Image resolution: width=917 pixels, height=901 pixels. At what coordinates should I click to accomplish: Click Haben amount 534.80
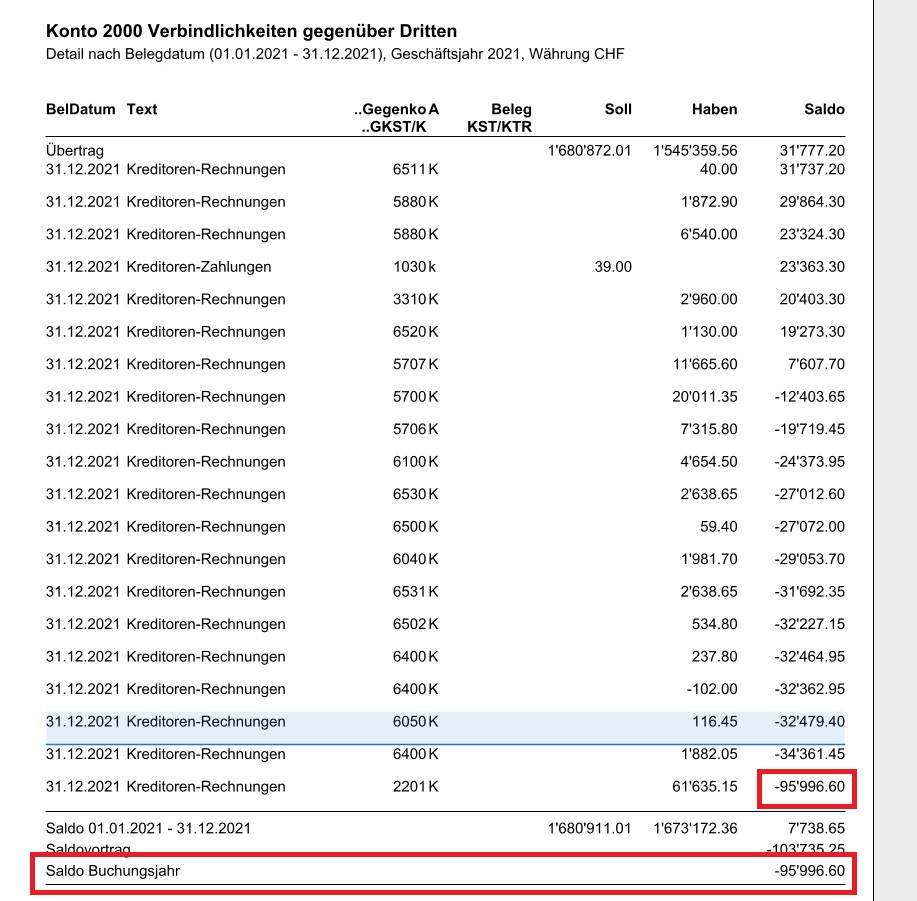point(715,624)
